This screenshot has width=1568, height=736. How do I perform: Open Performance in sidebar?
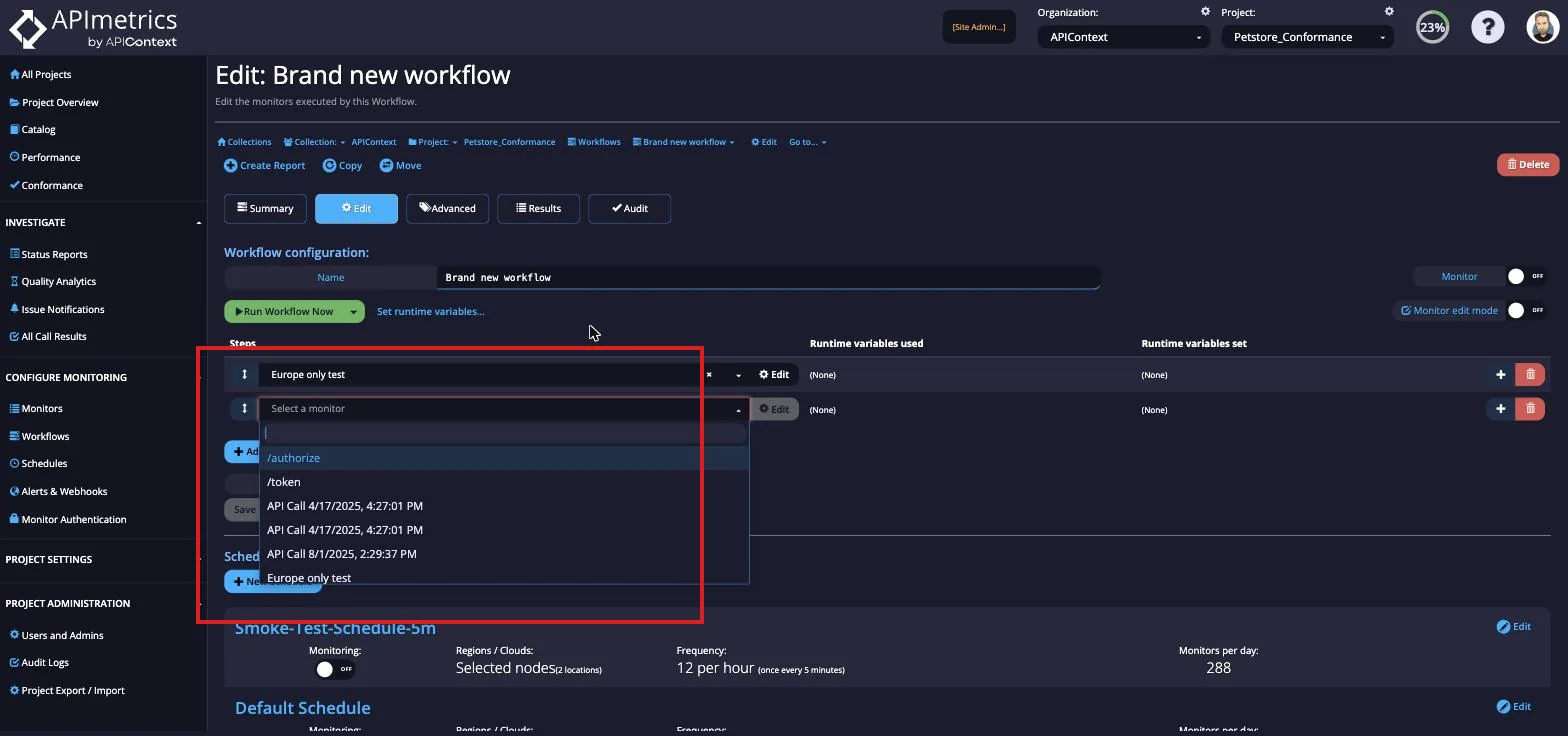[x=44, y=157]
